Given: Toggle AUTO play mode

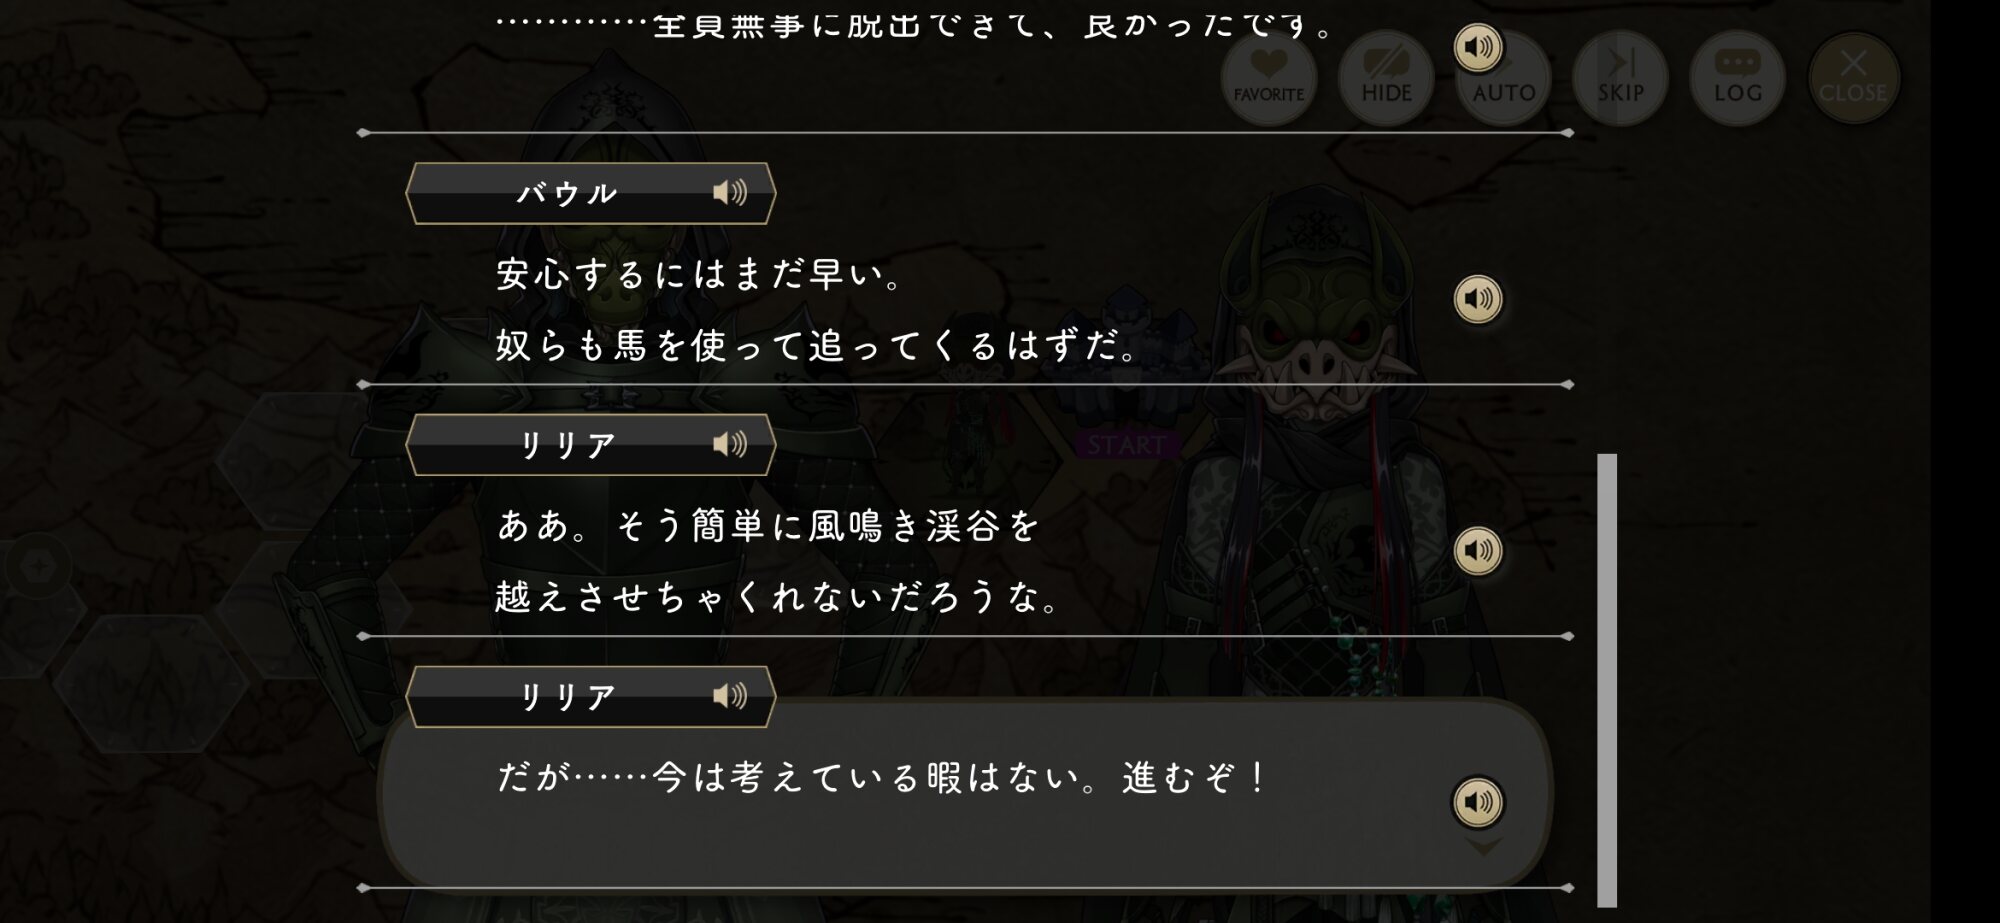Looking at the screenshot, I should point(1503,78).
